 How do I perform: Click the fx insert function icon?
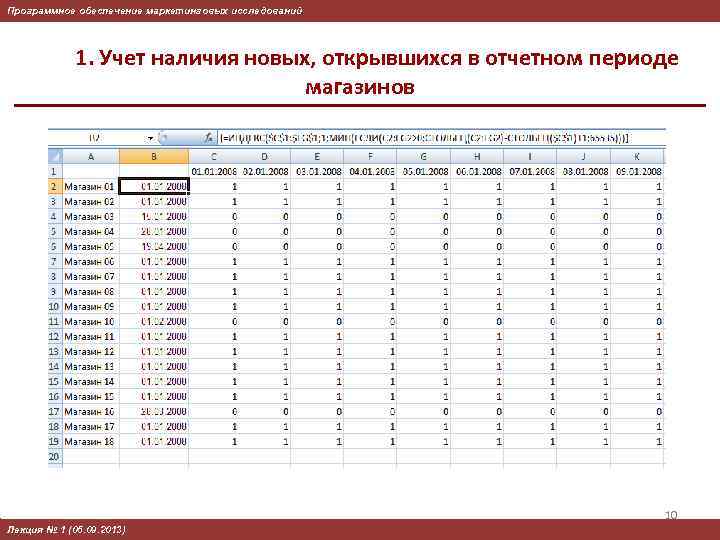(x=209, y=138)
